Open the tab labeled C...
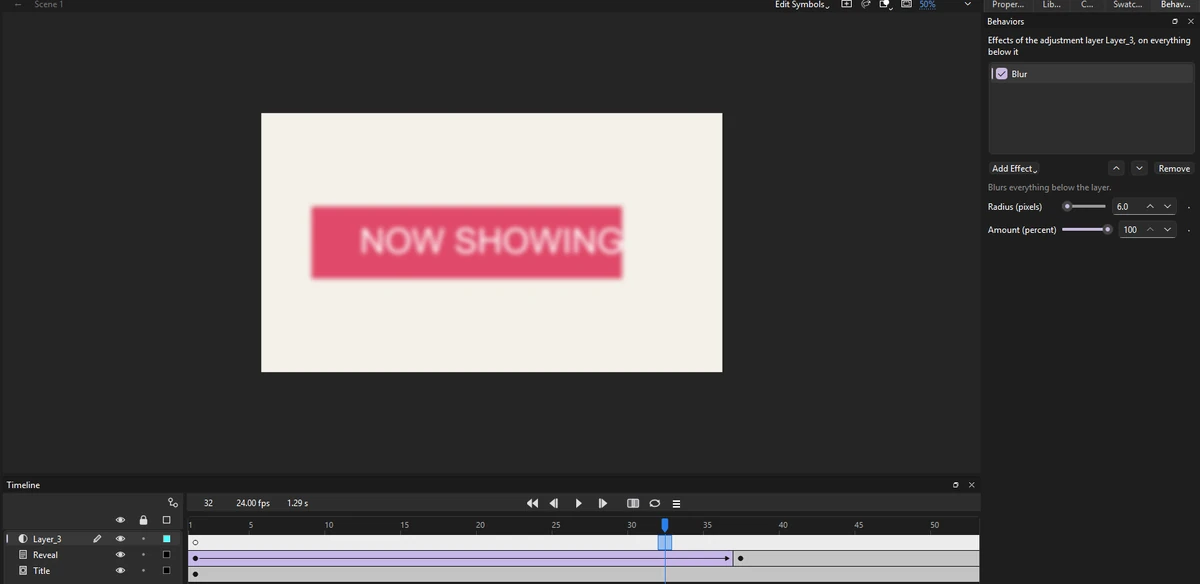 1087,5
